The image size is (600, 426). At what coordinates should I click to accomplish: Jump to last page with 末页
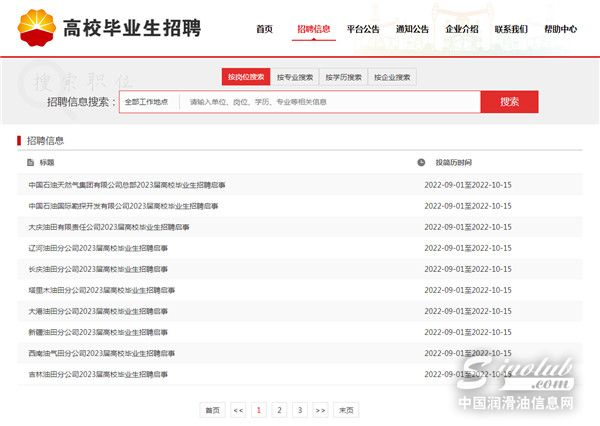[x=346, y=410]
